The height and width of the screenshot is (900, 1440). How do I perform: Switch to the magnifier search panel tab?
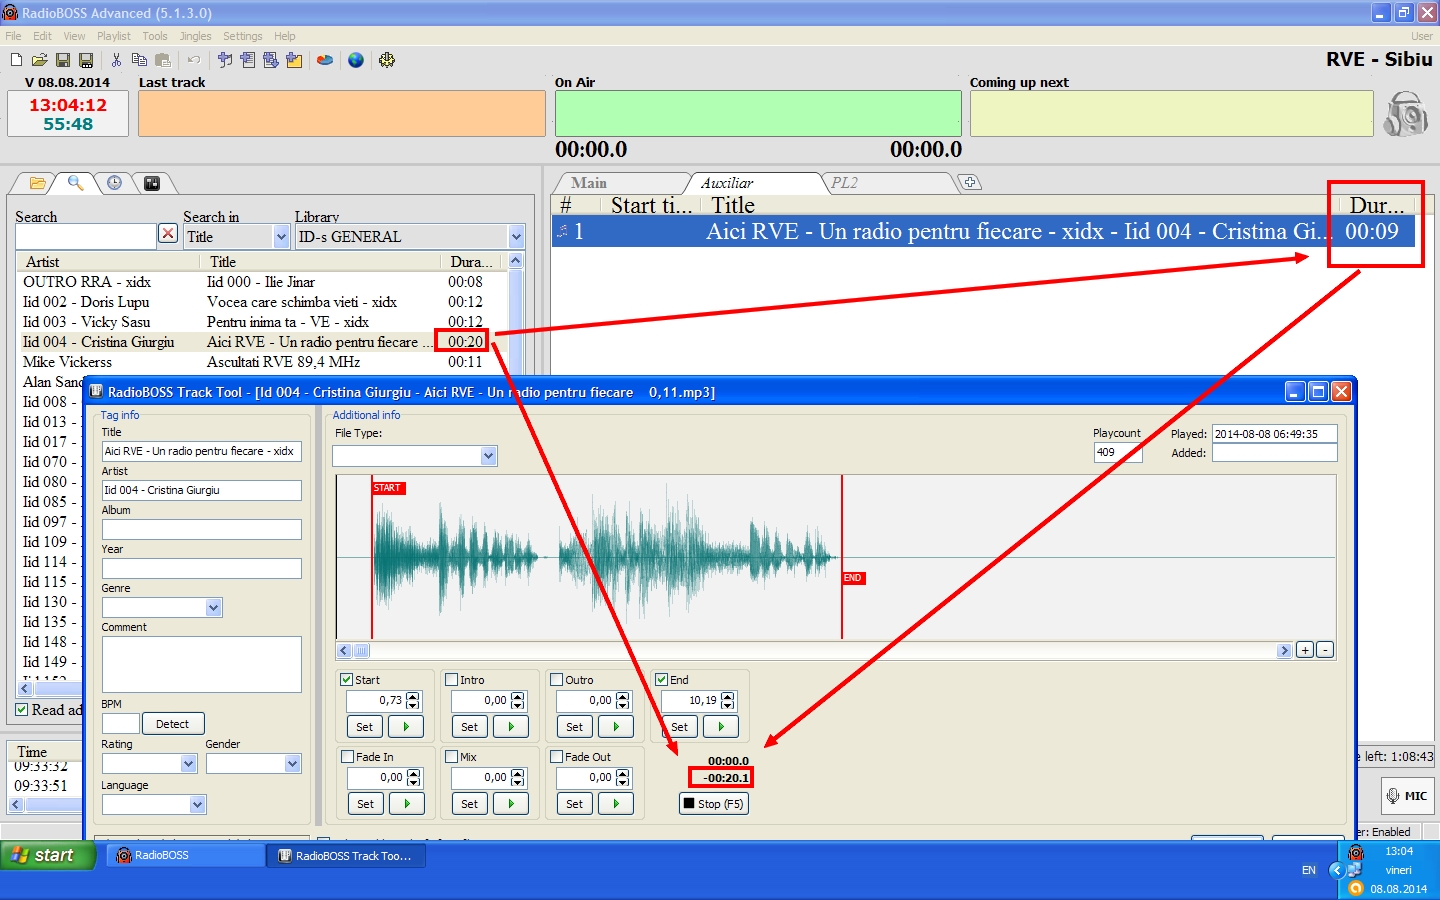76,183
